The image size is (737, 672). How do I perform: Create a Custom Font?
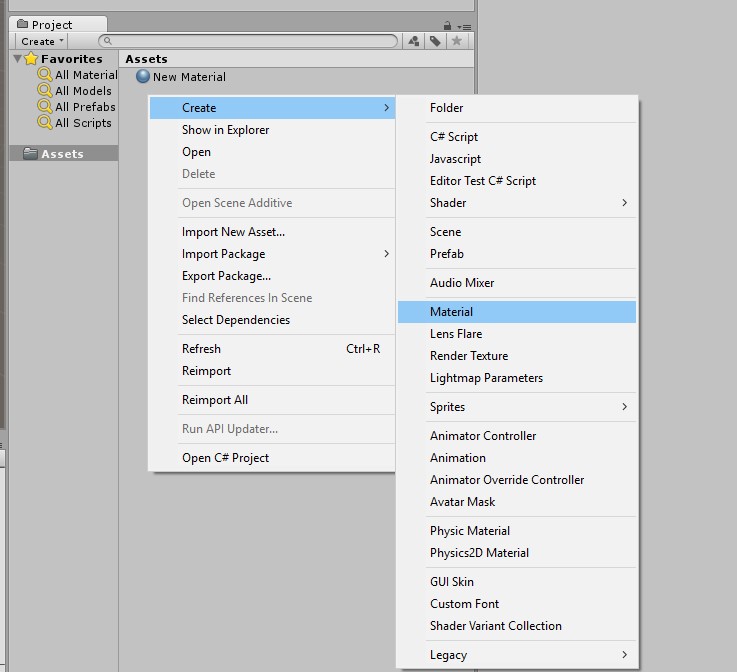click(x=517, y=604)
